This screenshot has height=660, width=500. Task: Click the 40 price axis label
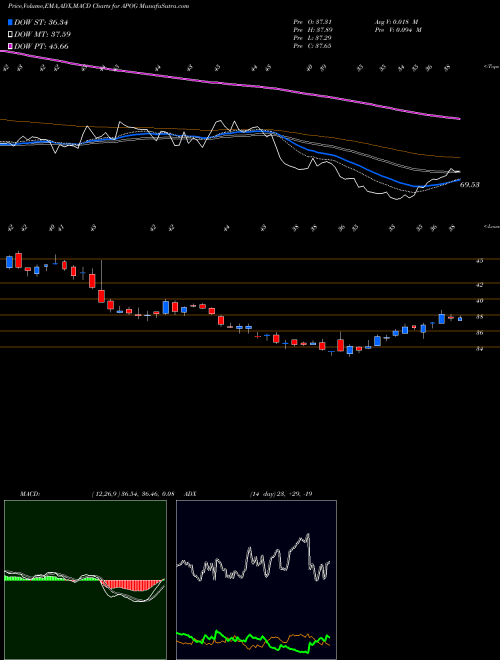(x=479, y=301)
